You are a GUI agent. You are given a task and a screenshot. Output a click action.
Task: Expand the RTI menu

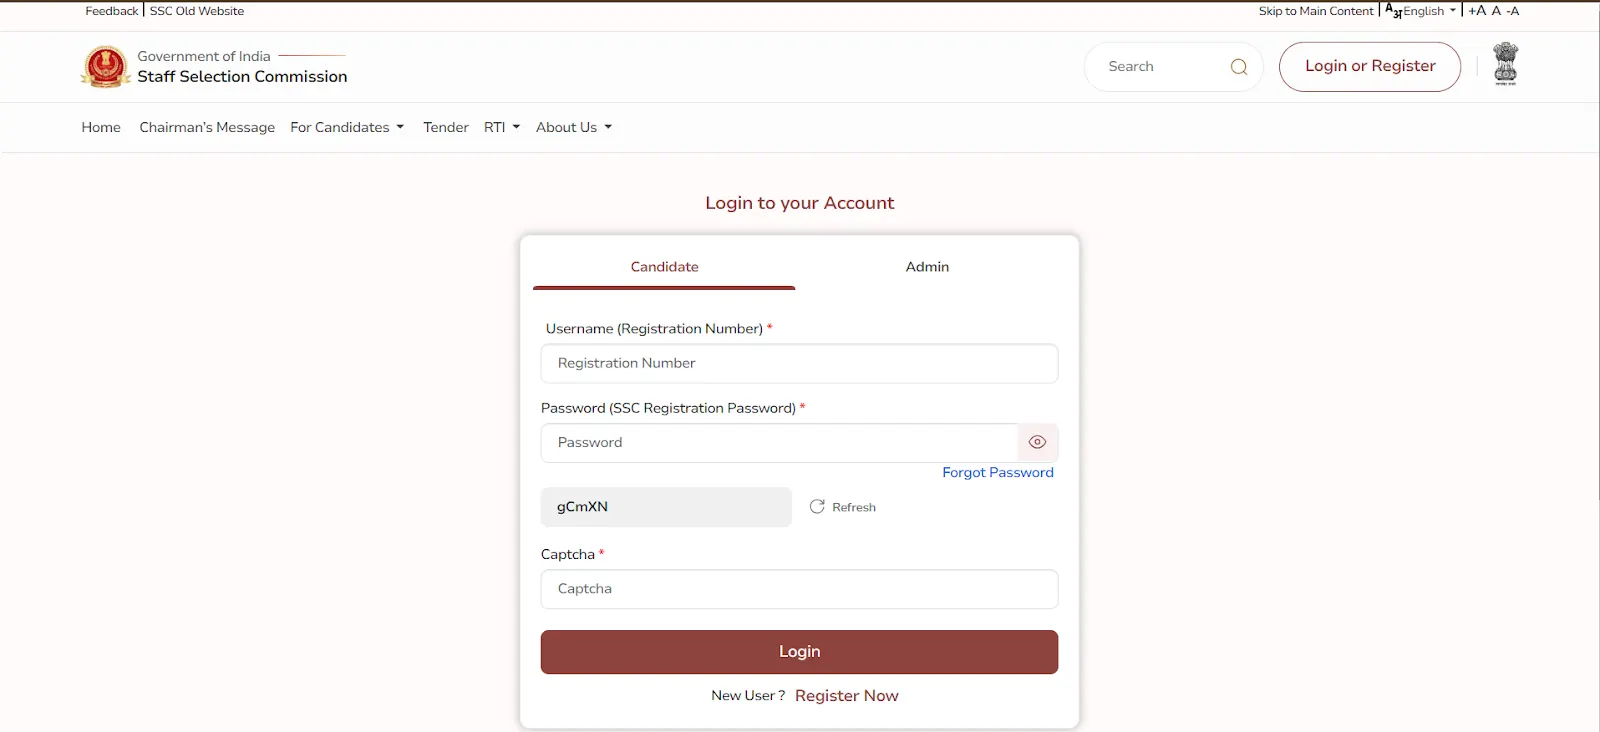click(x=502, y=127)
